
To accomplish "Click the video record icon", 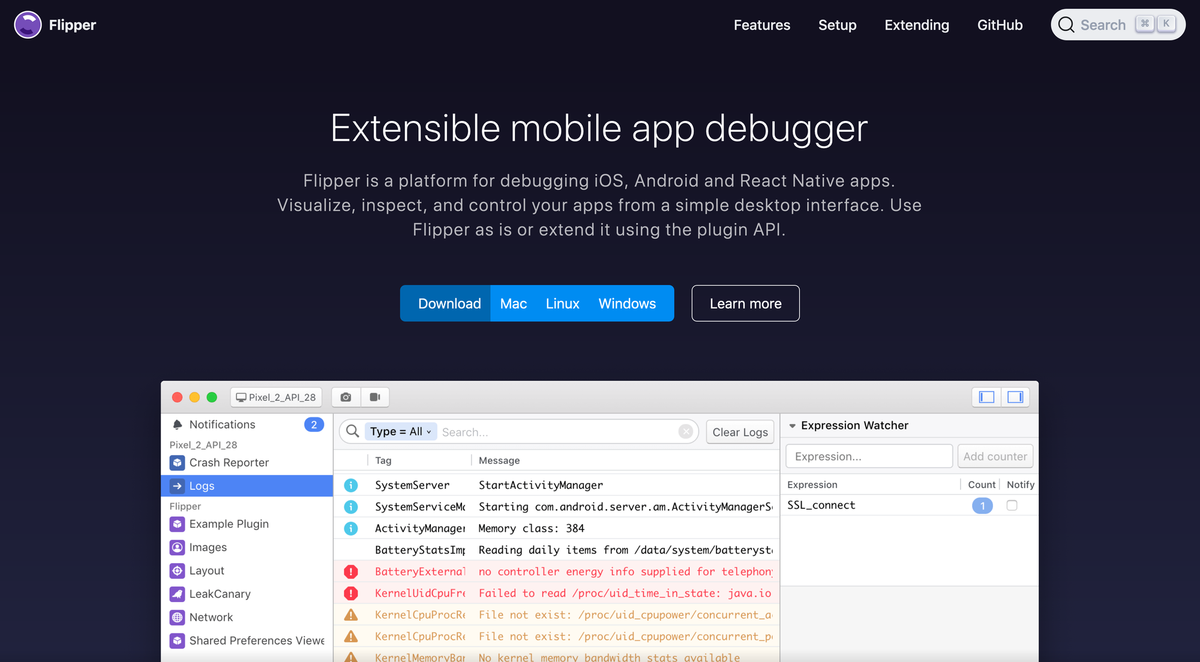I will coord(375,397).
